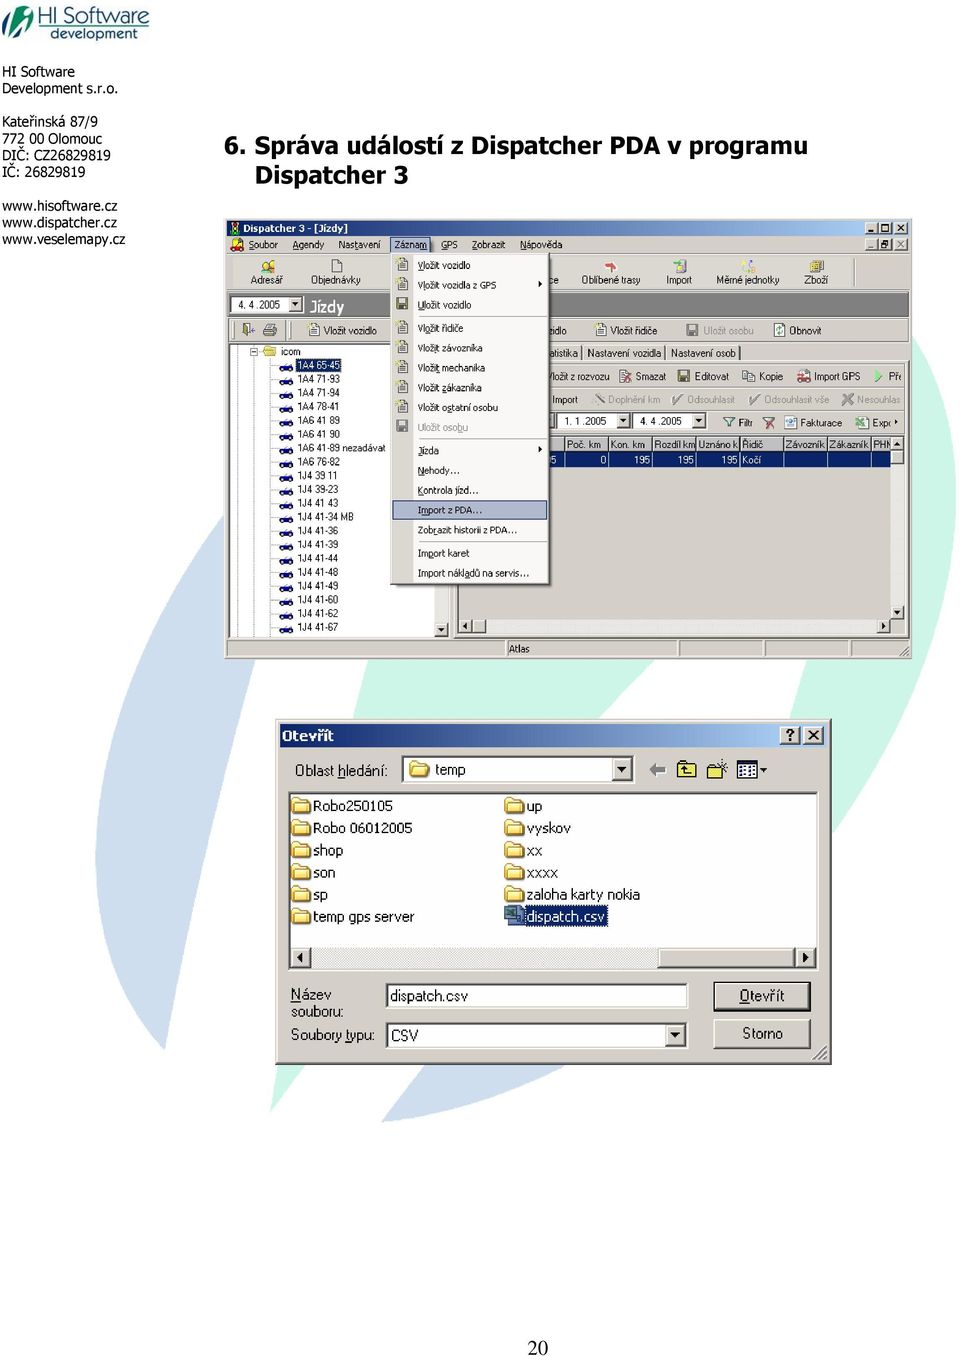Click create new folder icon in Otevřít dialog
This screenshot has height=1356, width=960.
pyautogui.click(x=717, y=770)
